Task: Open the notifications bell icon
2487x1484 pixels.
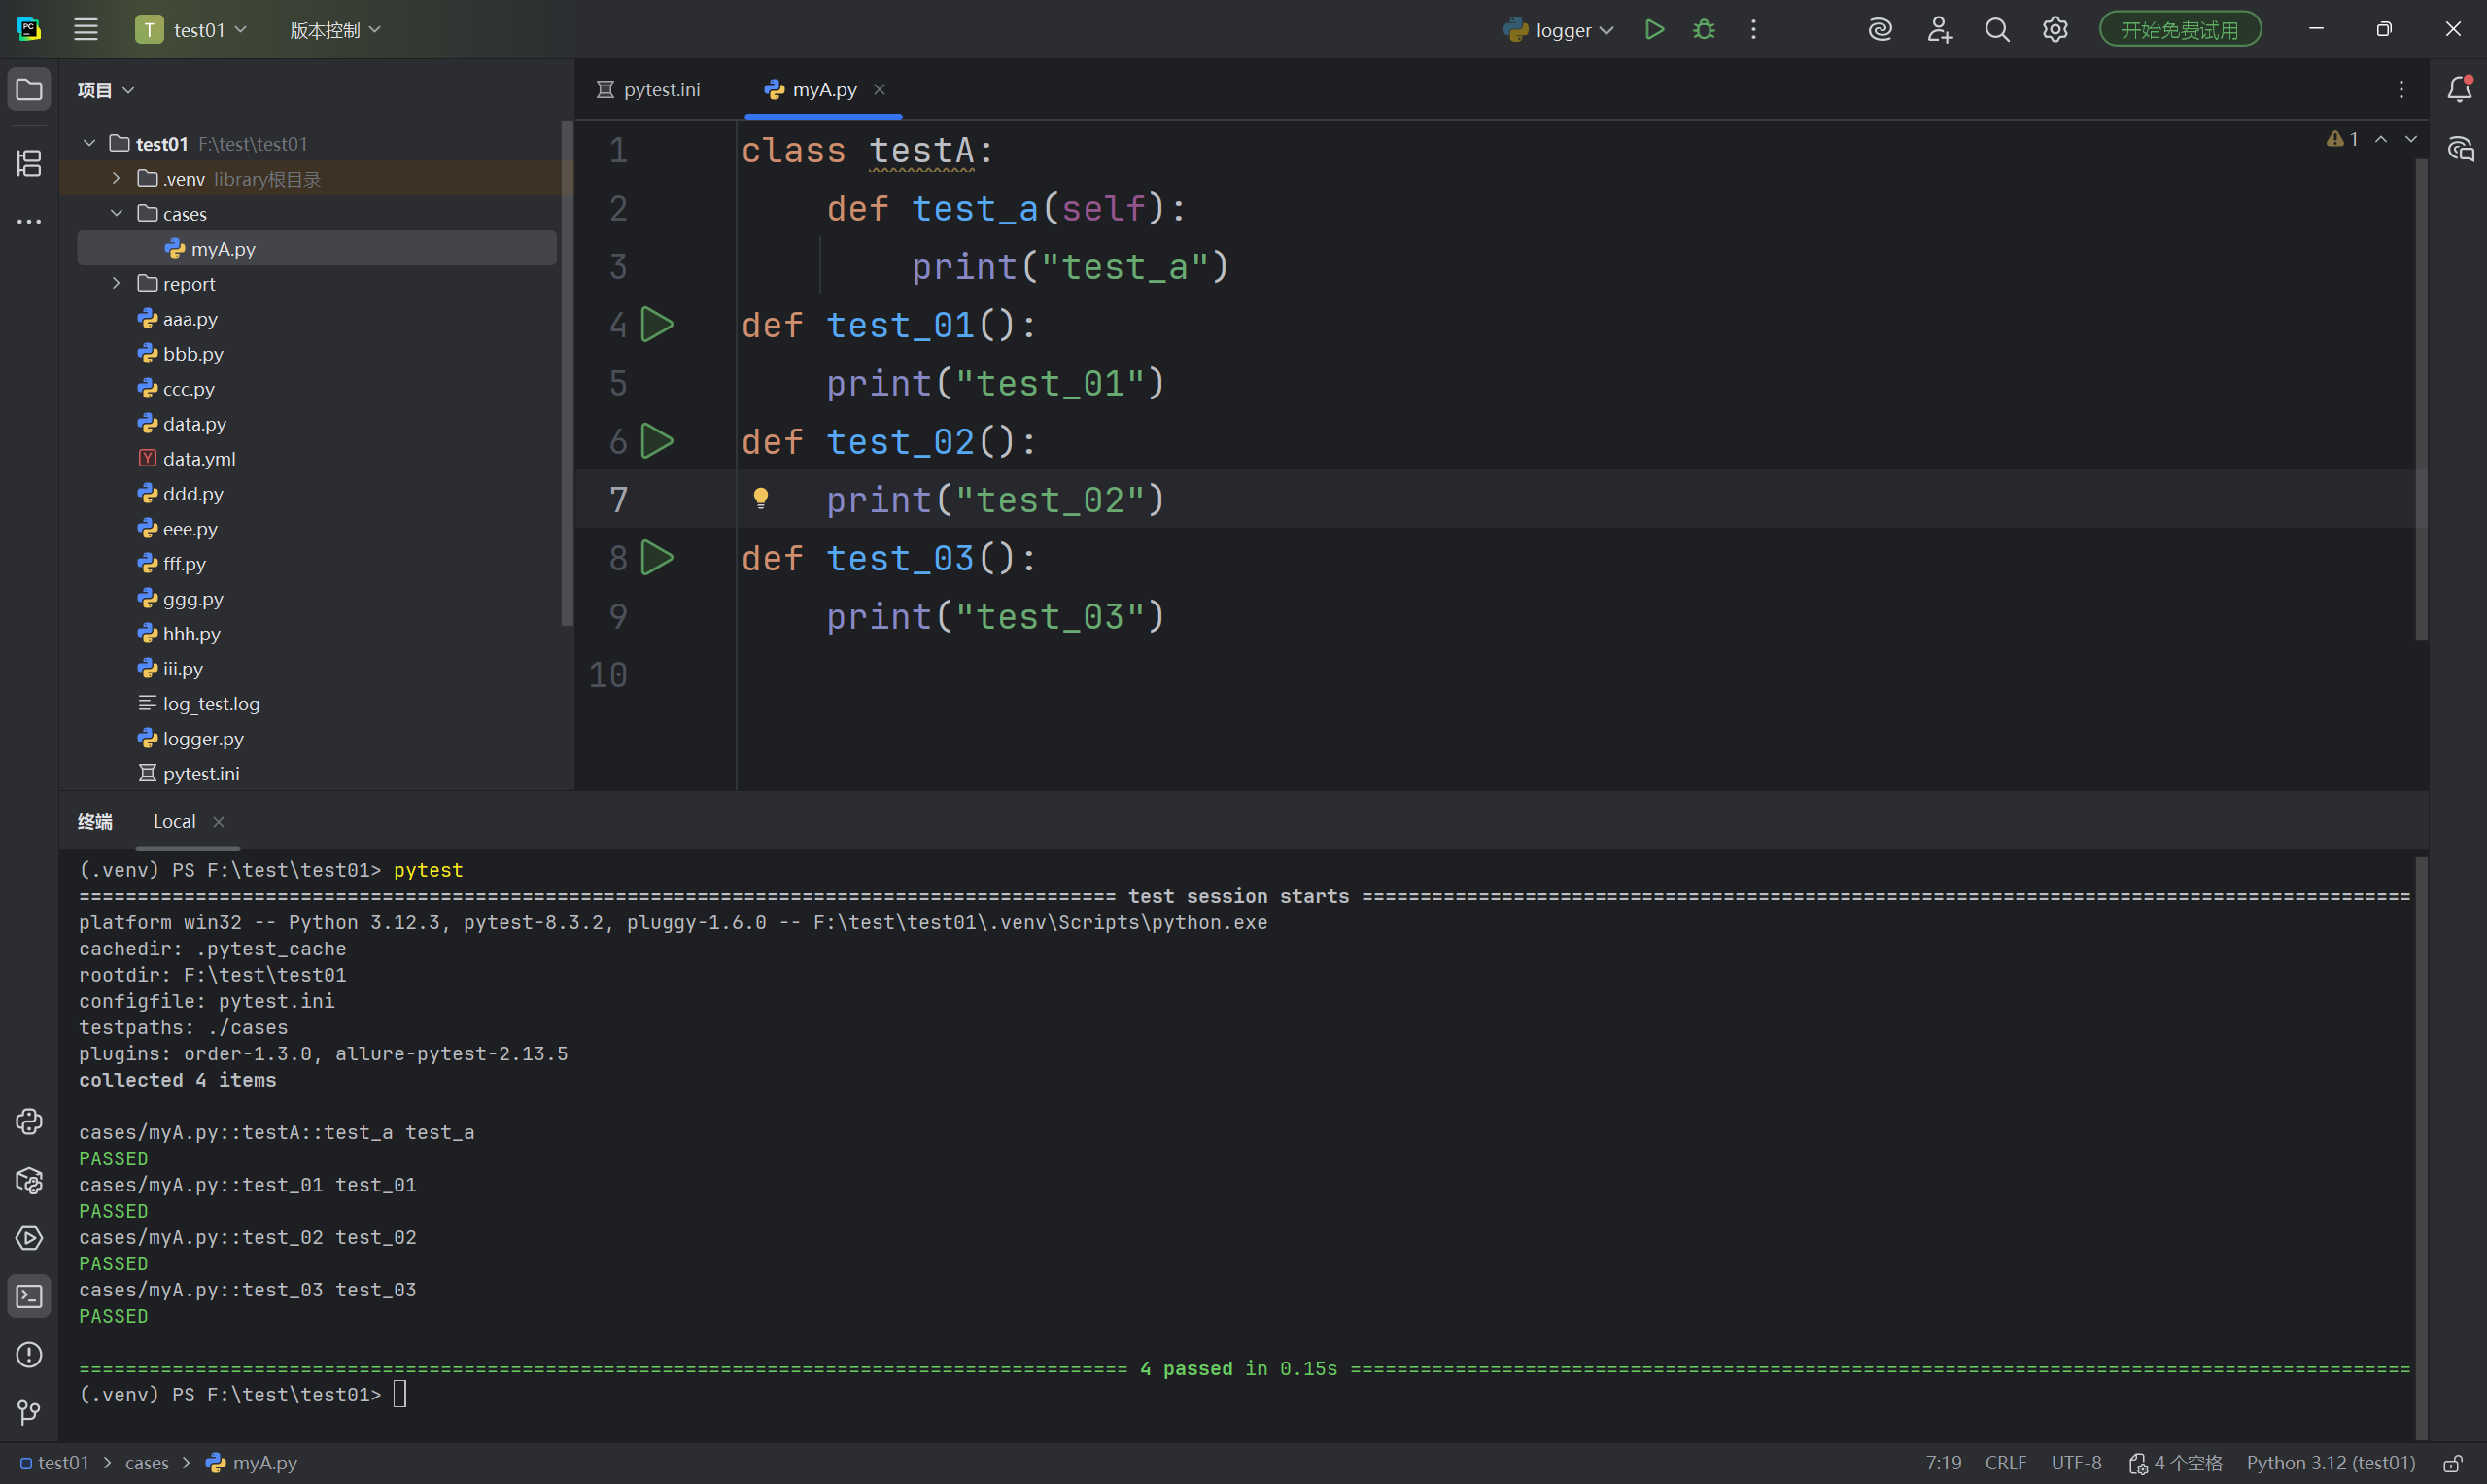Action: click(x=2459, y=90)
